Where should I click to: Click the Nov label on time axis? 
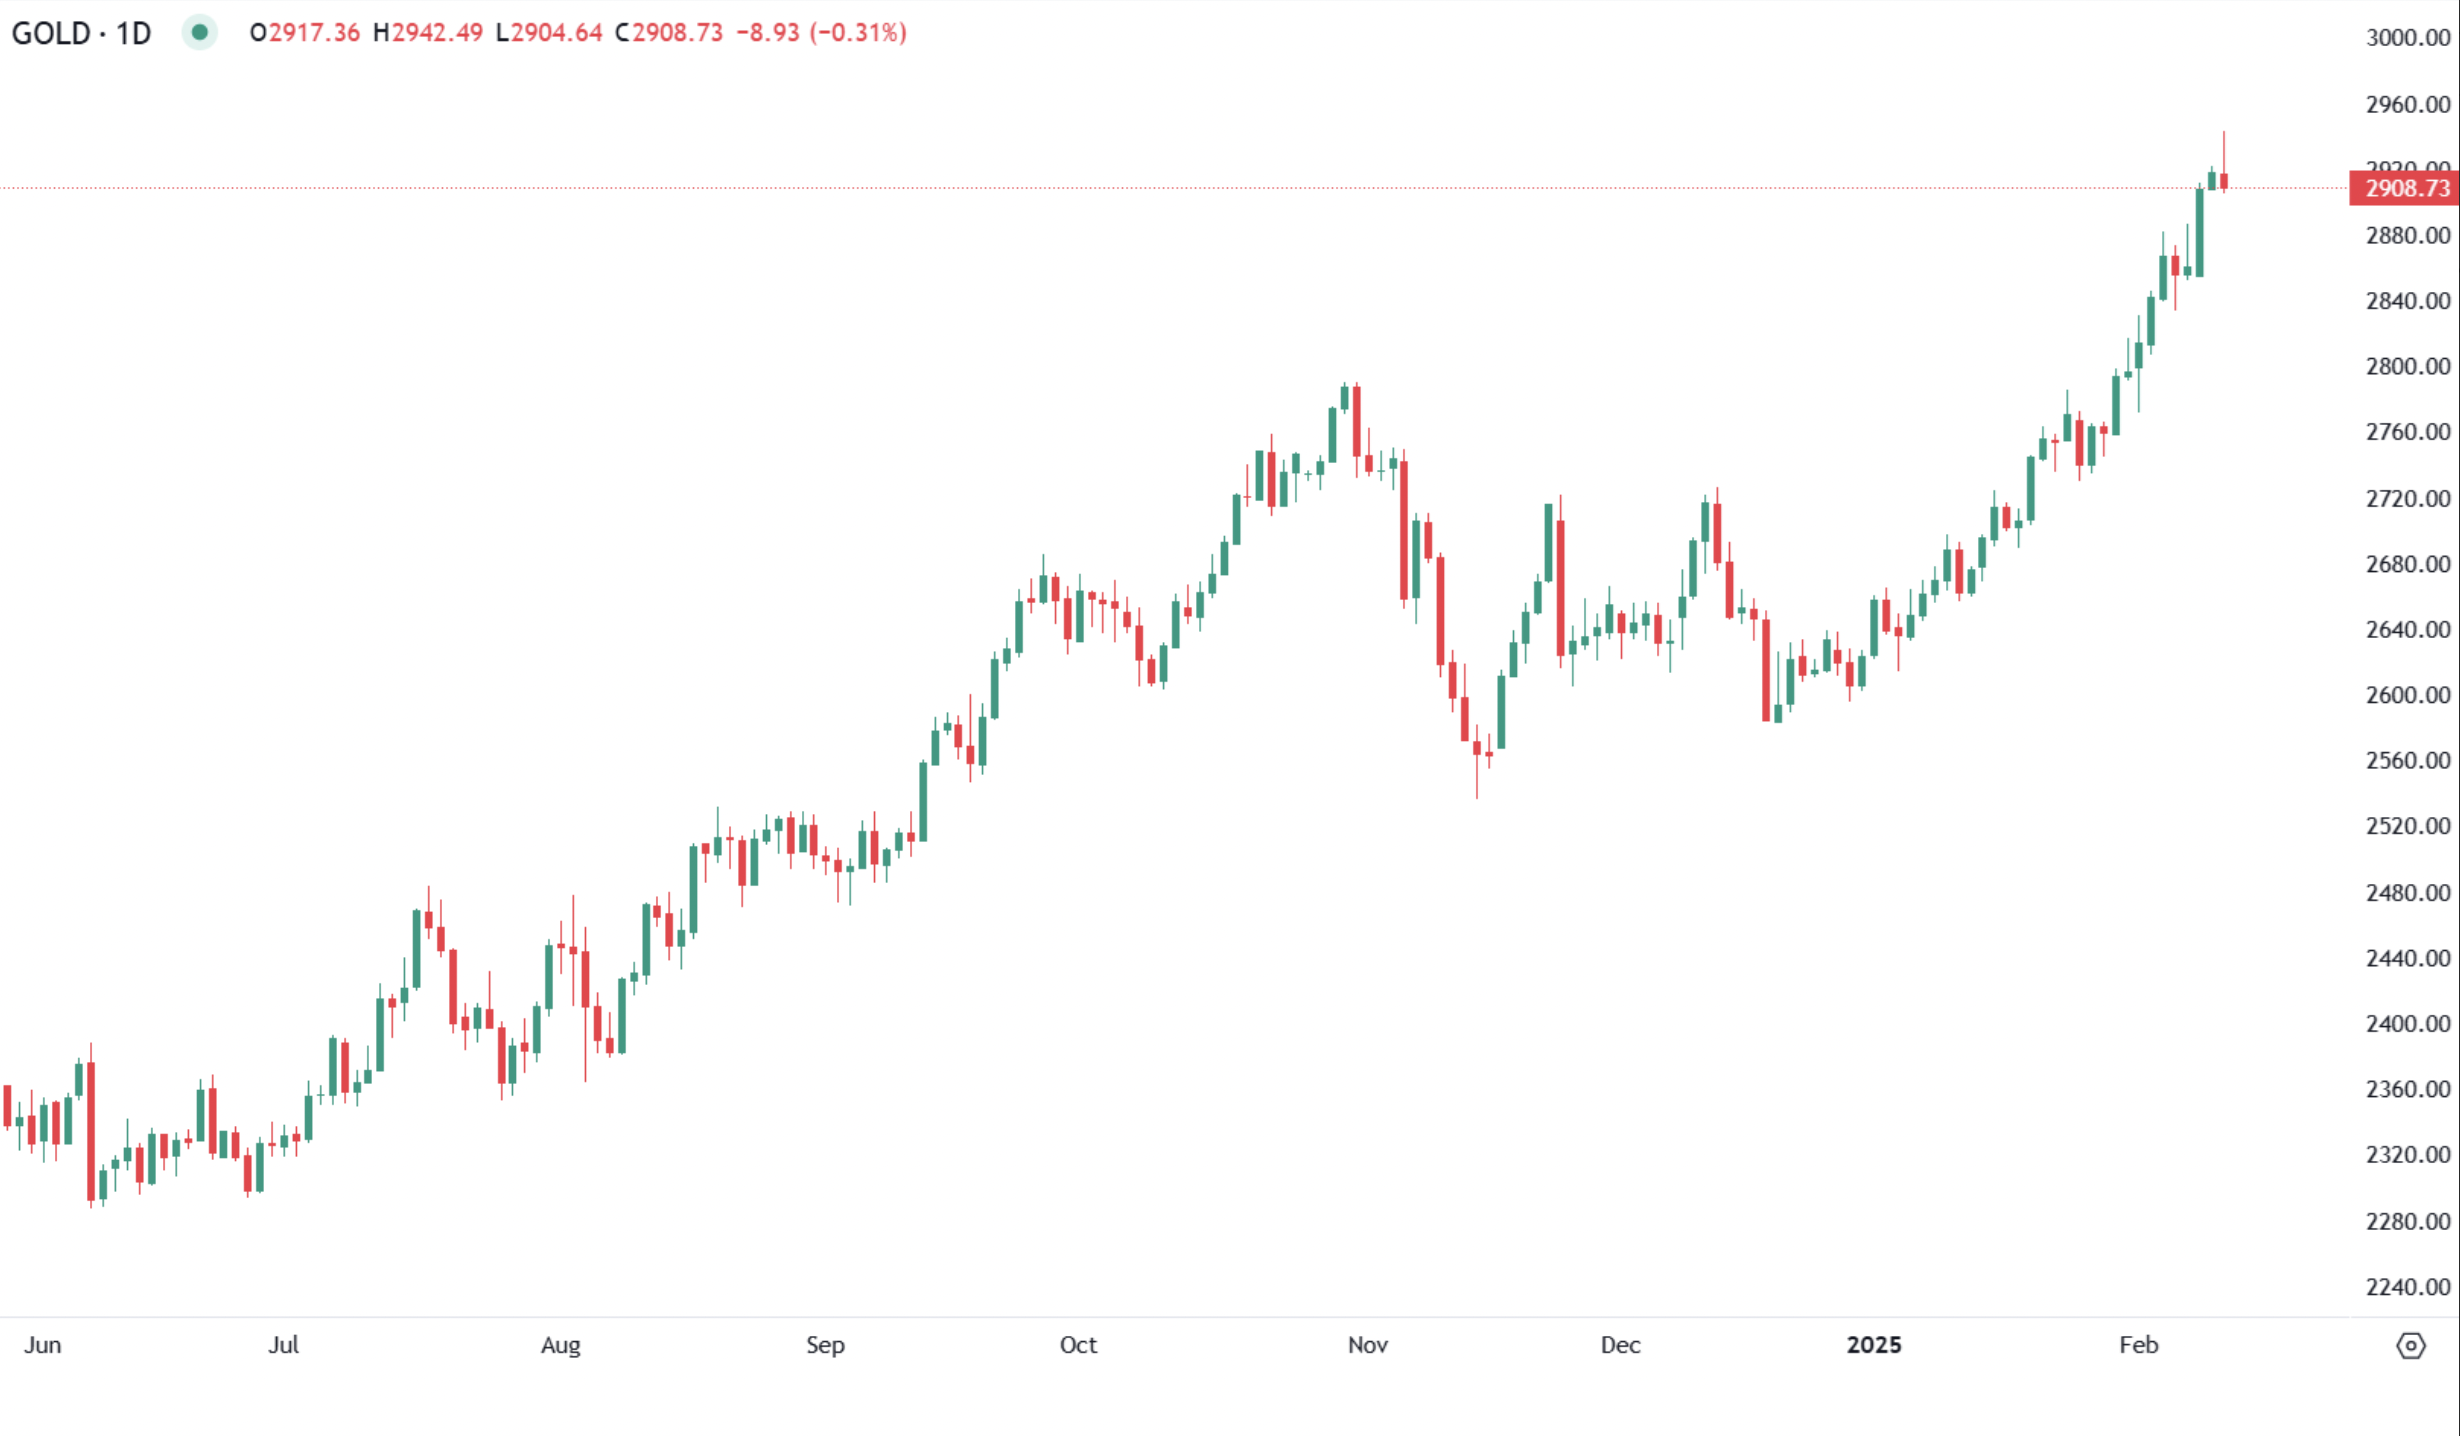click(x=1367, y=1345)
